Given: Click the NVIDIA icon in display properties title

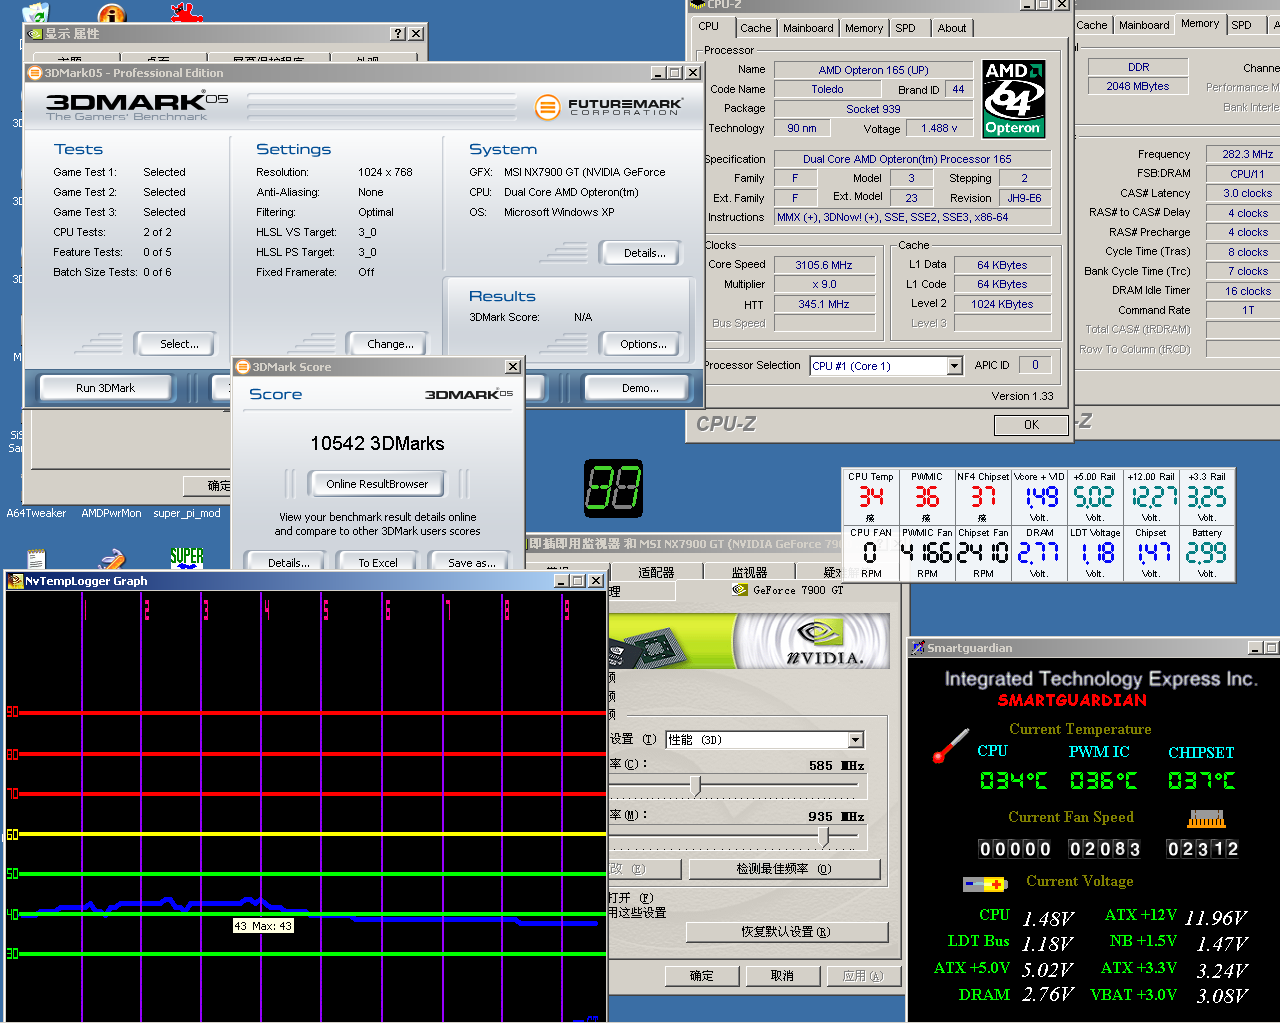Looking at the screenshot, I should point(35,34).
